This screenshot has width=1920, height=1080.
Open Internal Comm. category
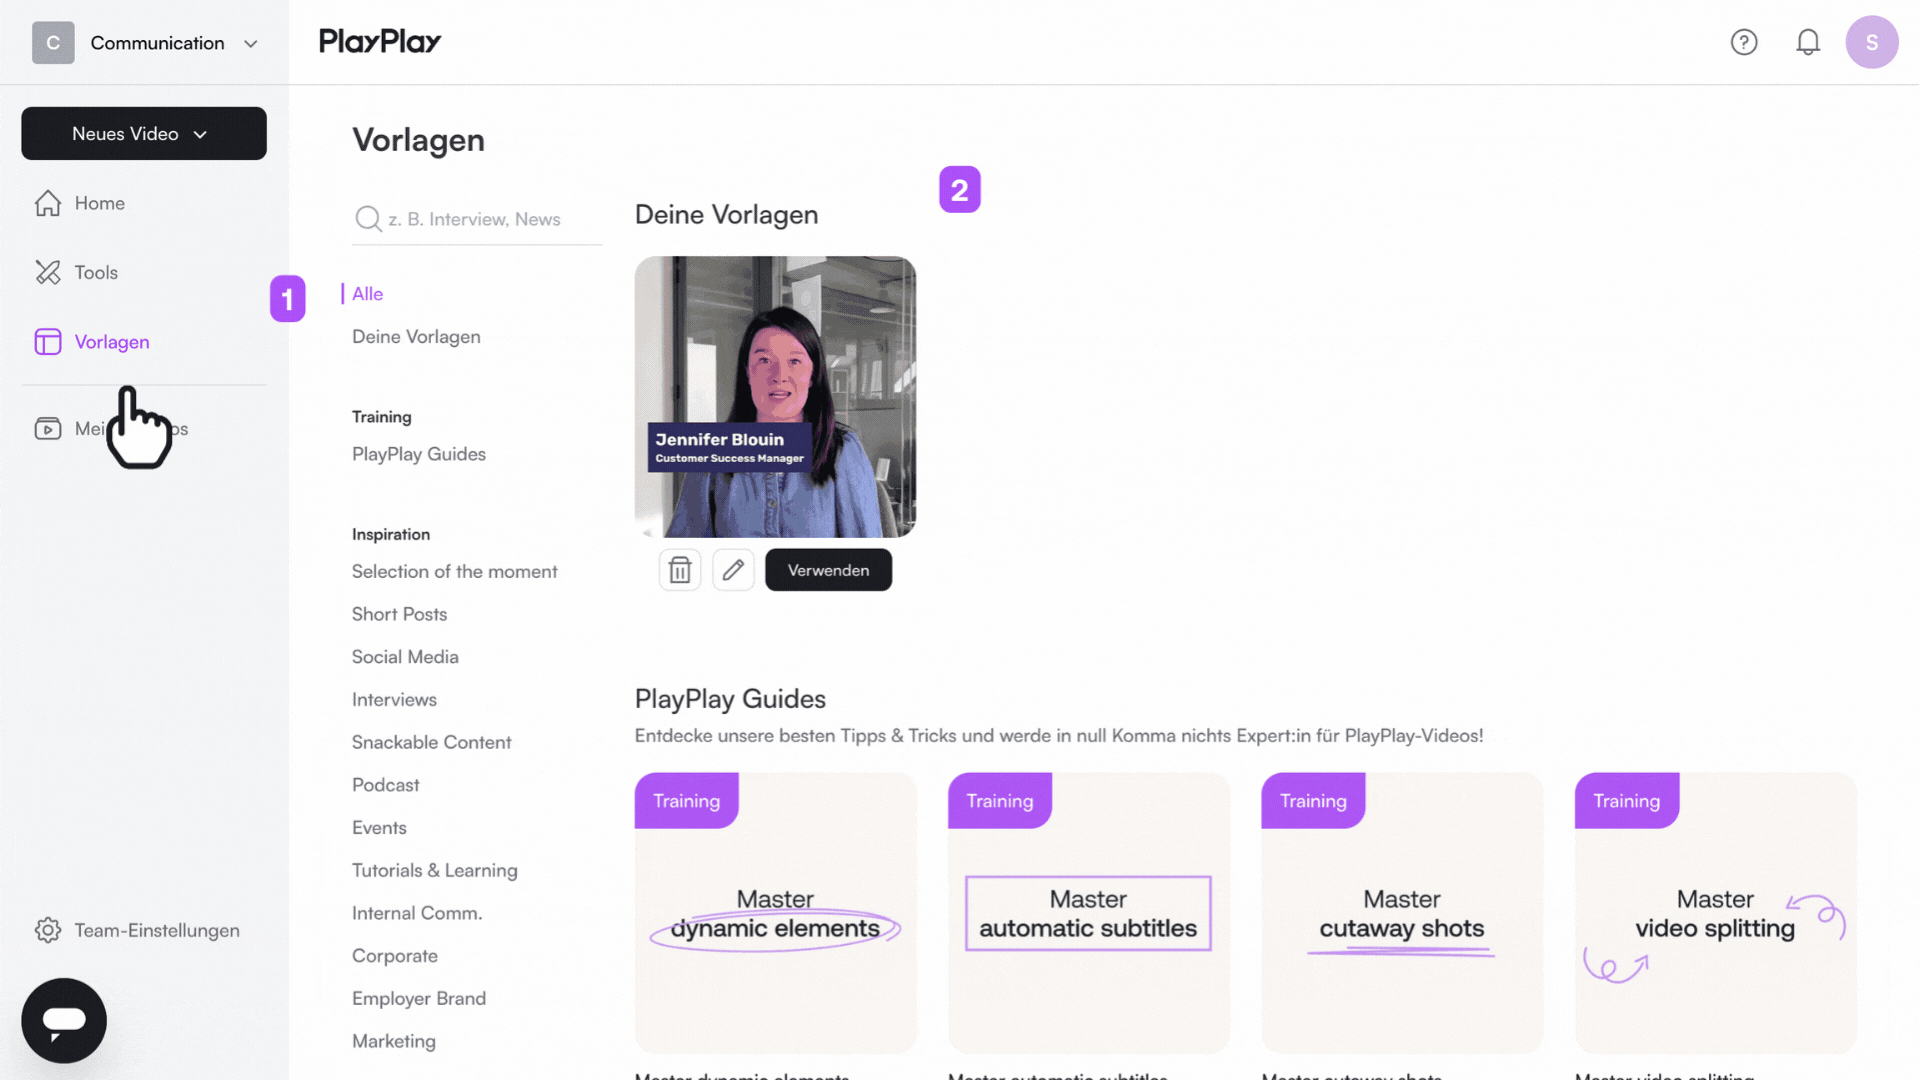pyautogui.click(x=417, y=913)
